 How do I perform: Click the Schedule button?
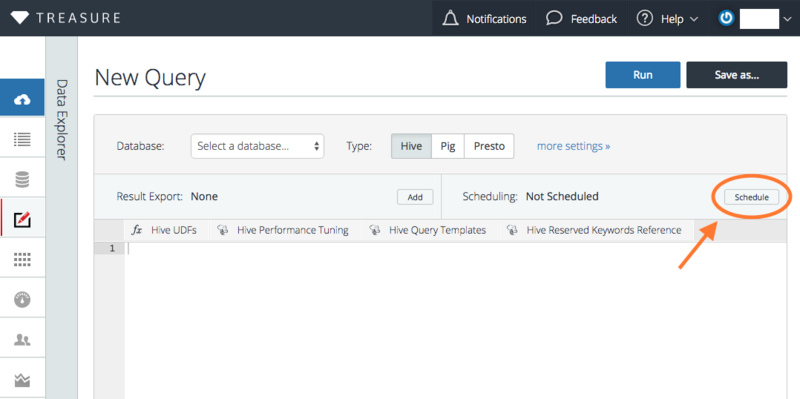click(x=752, y=197)
